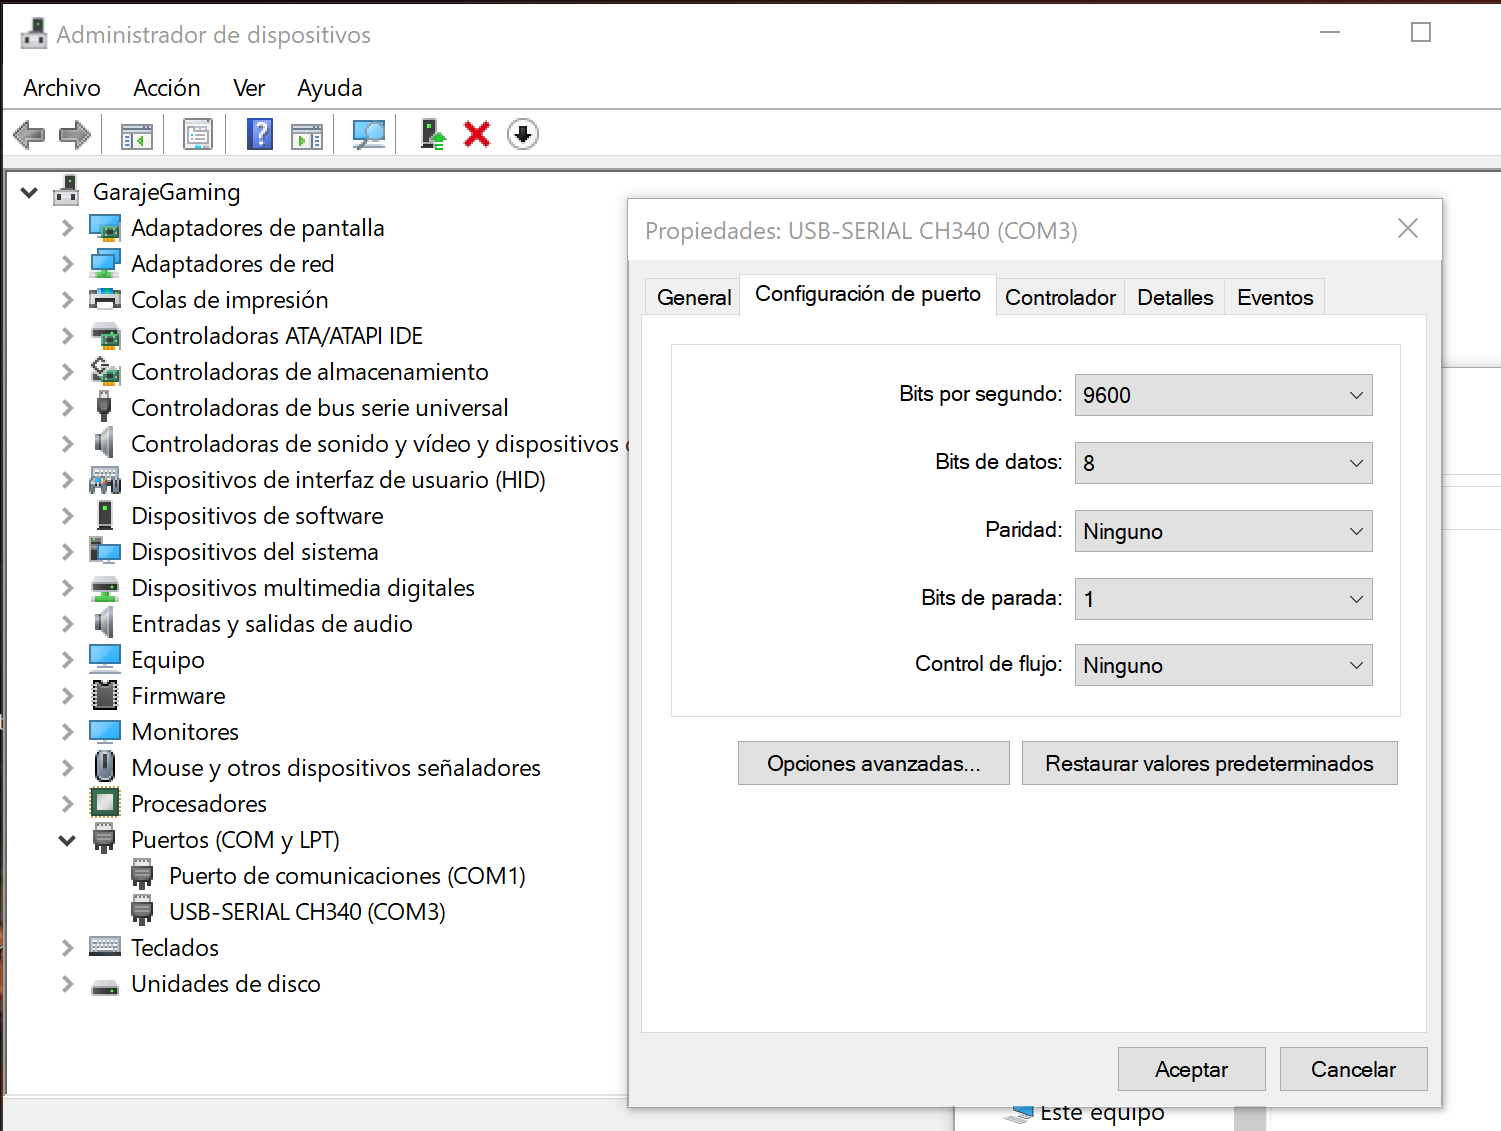1501x1131 pixels.
Task: Click the properties sheet toolbar icon
Action: coord(198,134)
